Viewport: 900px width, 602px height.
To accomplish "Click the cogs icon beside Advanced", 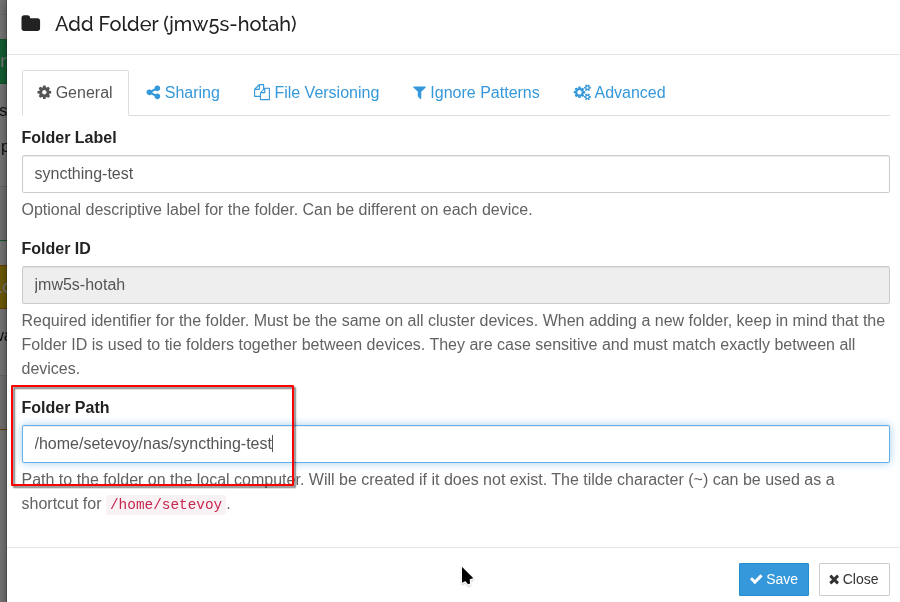I will point(581,92).
